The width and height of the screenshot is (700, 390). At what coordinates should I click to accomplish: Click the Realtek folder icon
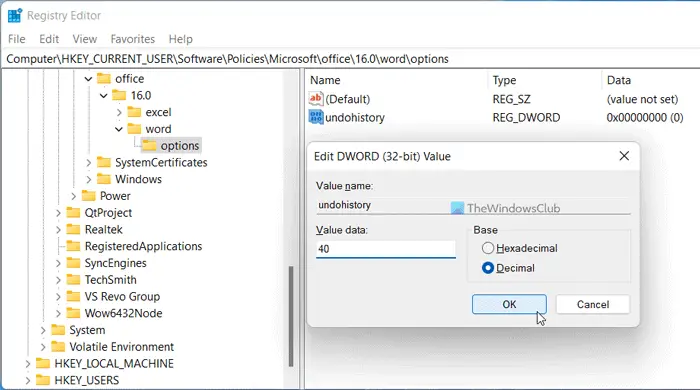pos(73,229)
